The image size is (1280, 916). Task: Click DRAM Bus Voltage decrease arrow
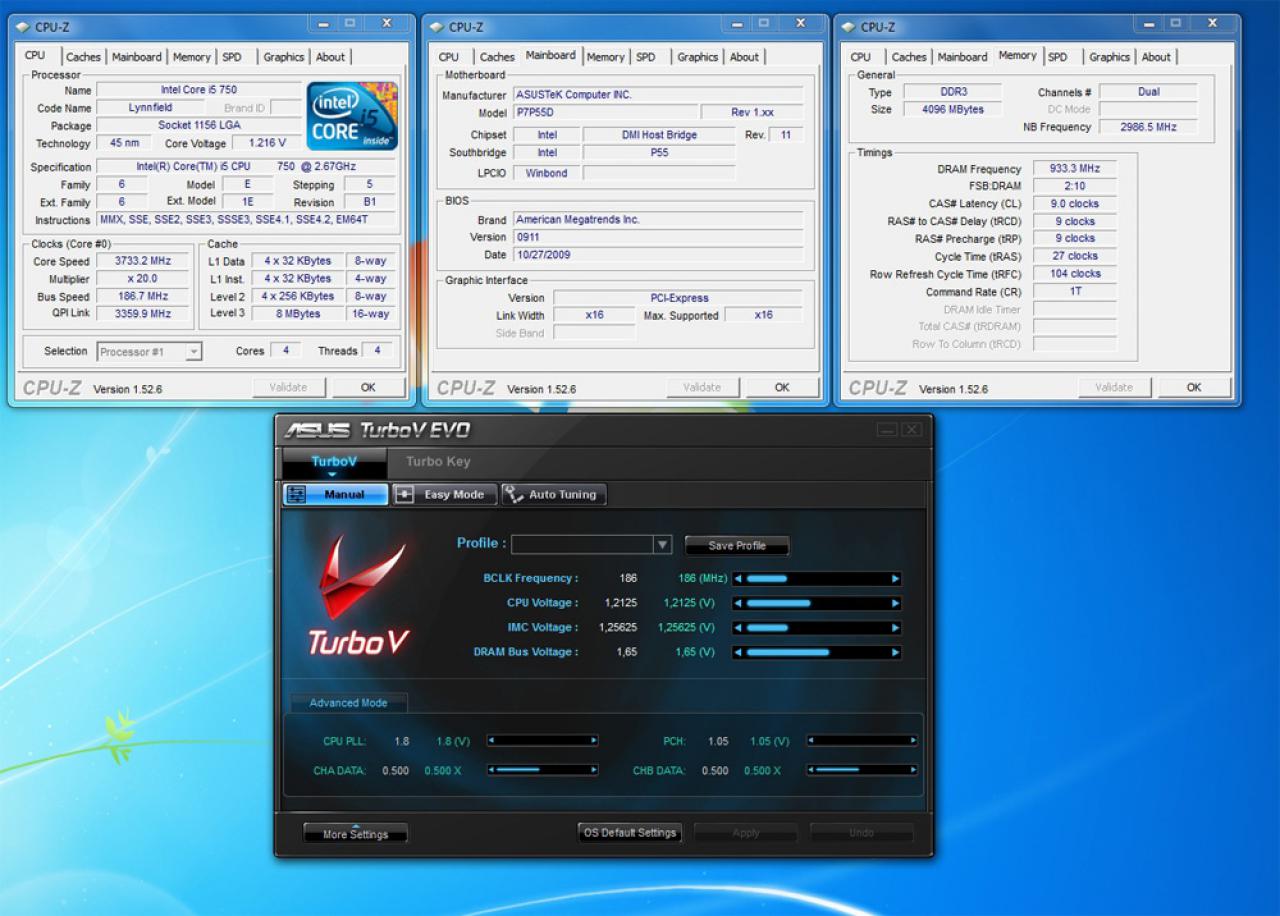[x=738, y=652]
